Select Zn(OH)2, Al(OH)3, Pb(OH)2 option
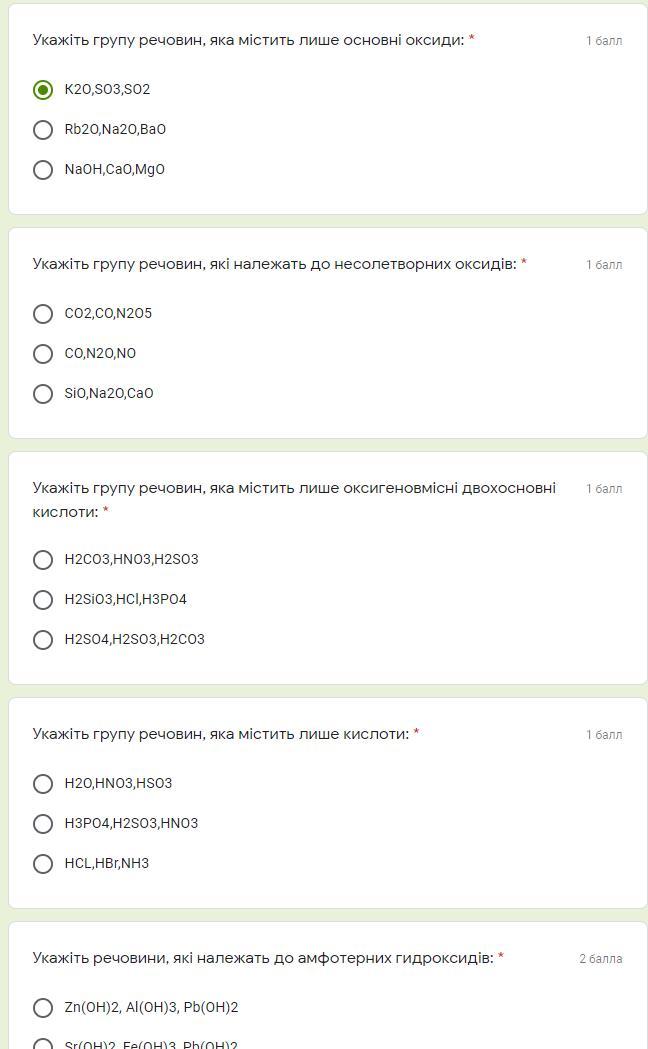 [43, 1008]
